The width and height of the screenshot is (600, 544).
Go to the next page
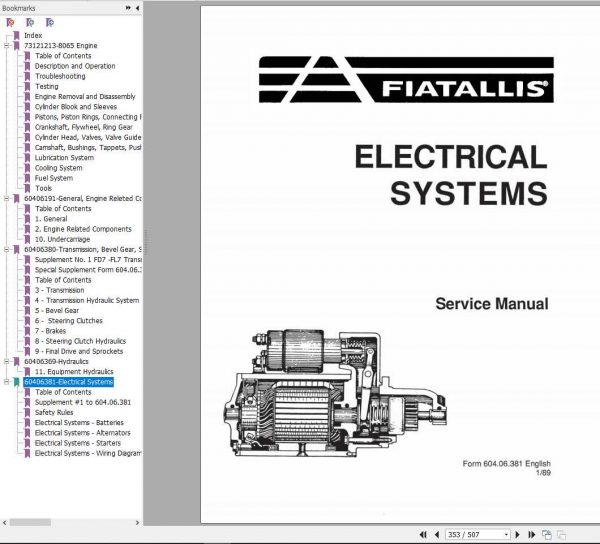pos(518,534)
